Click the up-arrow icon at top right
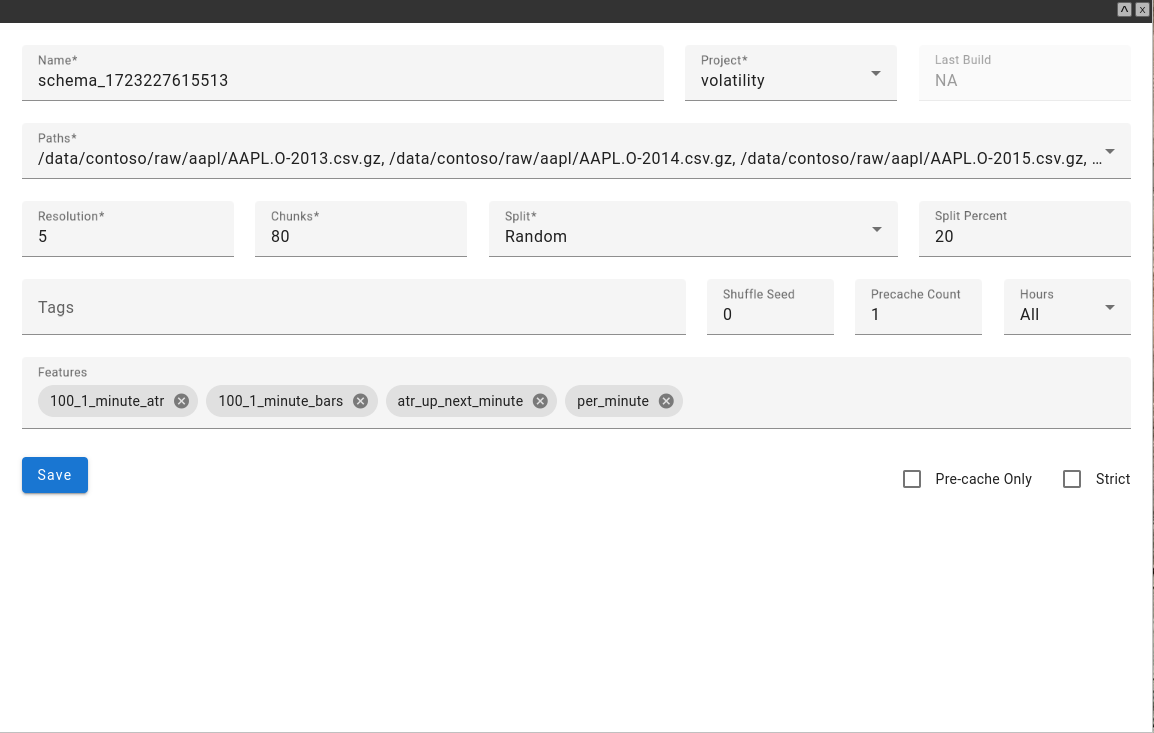Viewport: 1154px width, 733px height. [x=1124, y=9]
